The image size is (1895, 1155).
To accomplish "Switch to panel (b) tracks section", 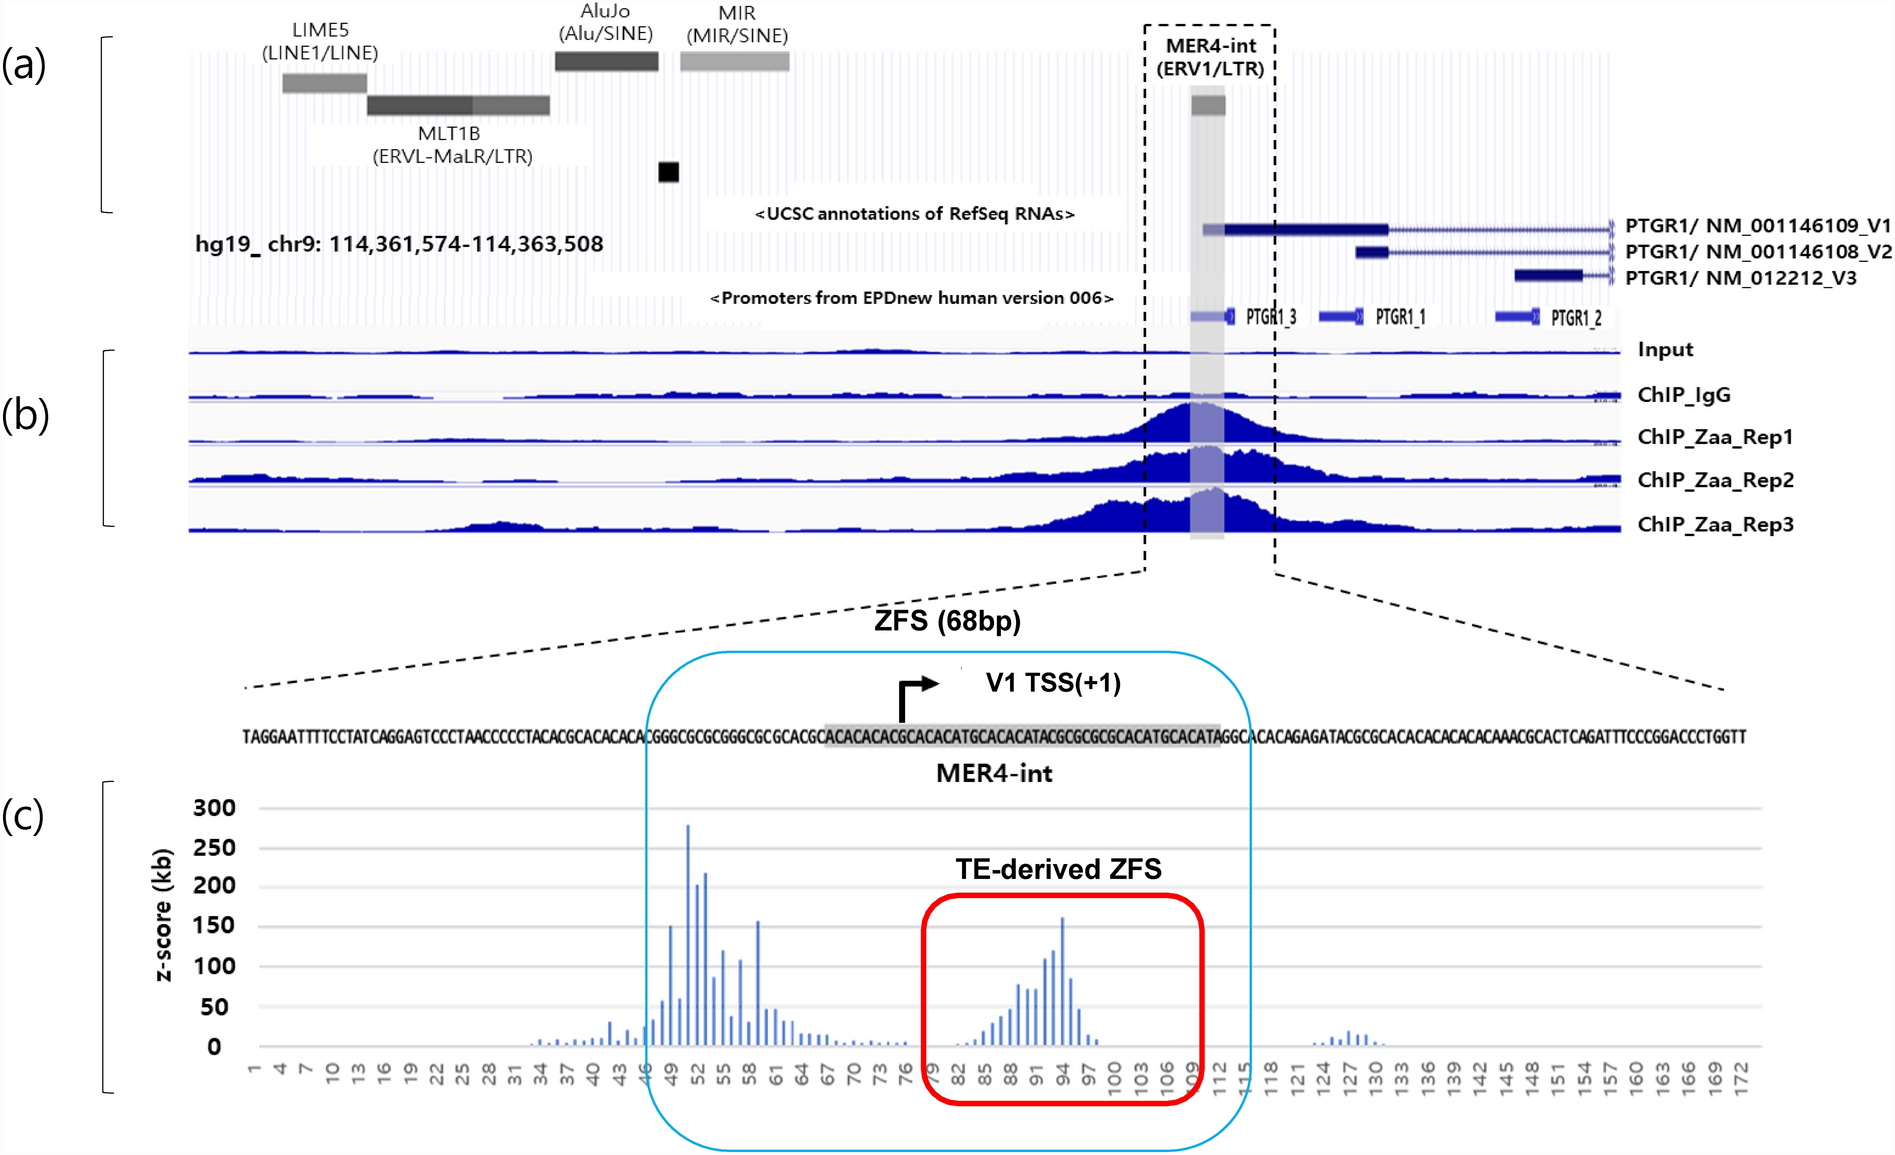I will [24, 415].
